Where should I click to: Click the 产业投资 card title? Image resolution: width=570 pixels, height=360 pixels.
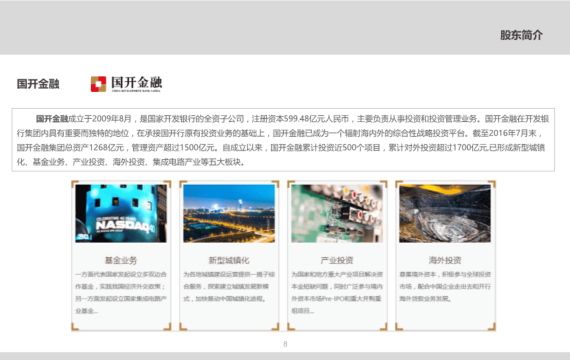pos(337,260)
